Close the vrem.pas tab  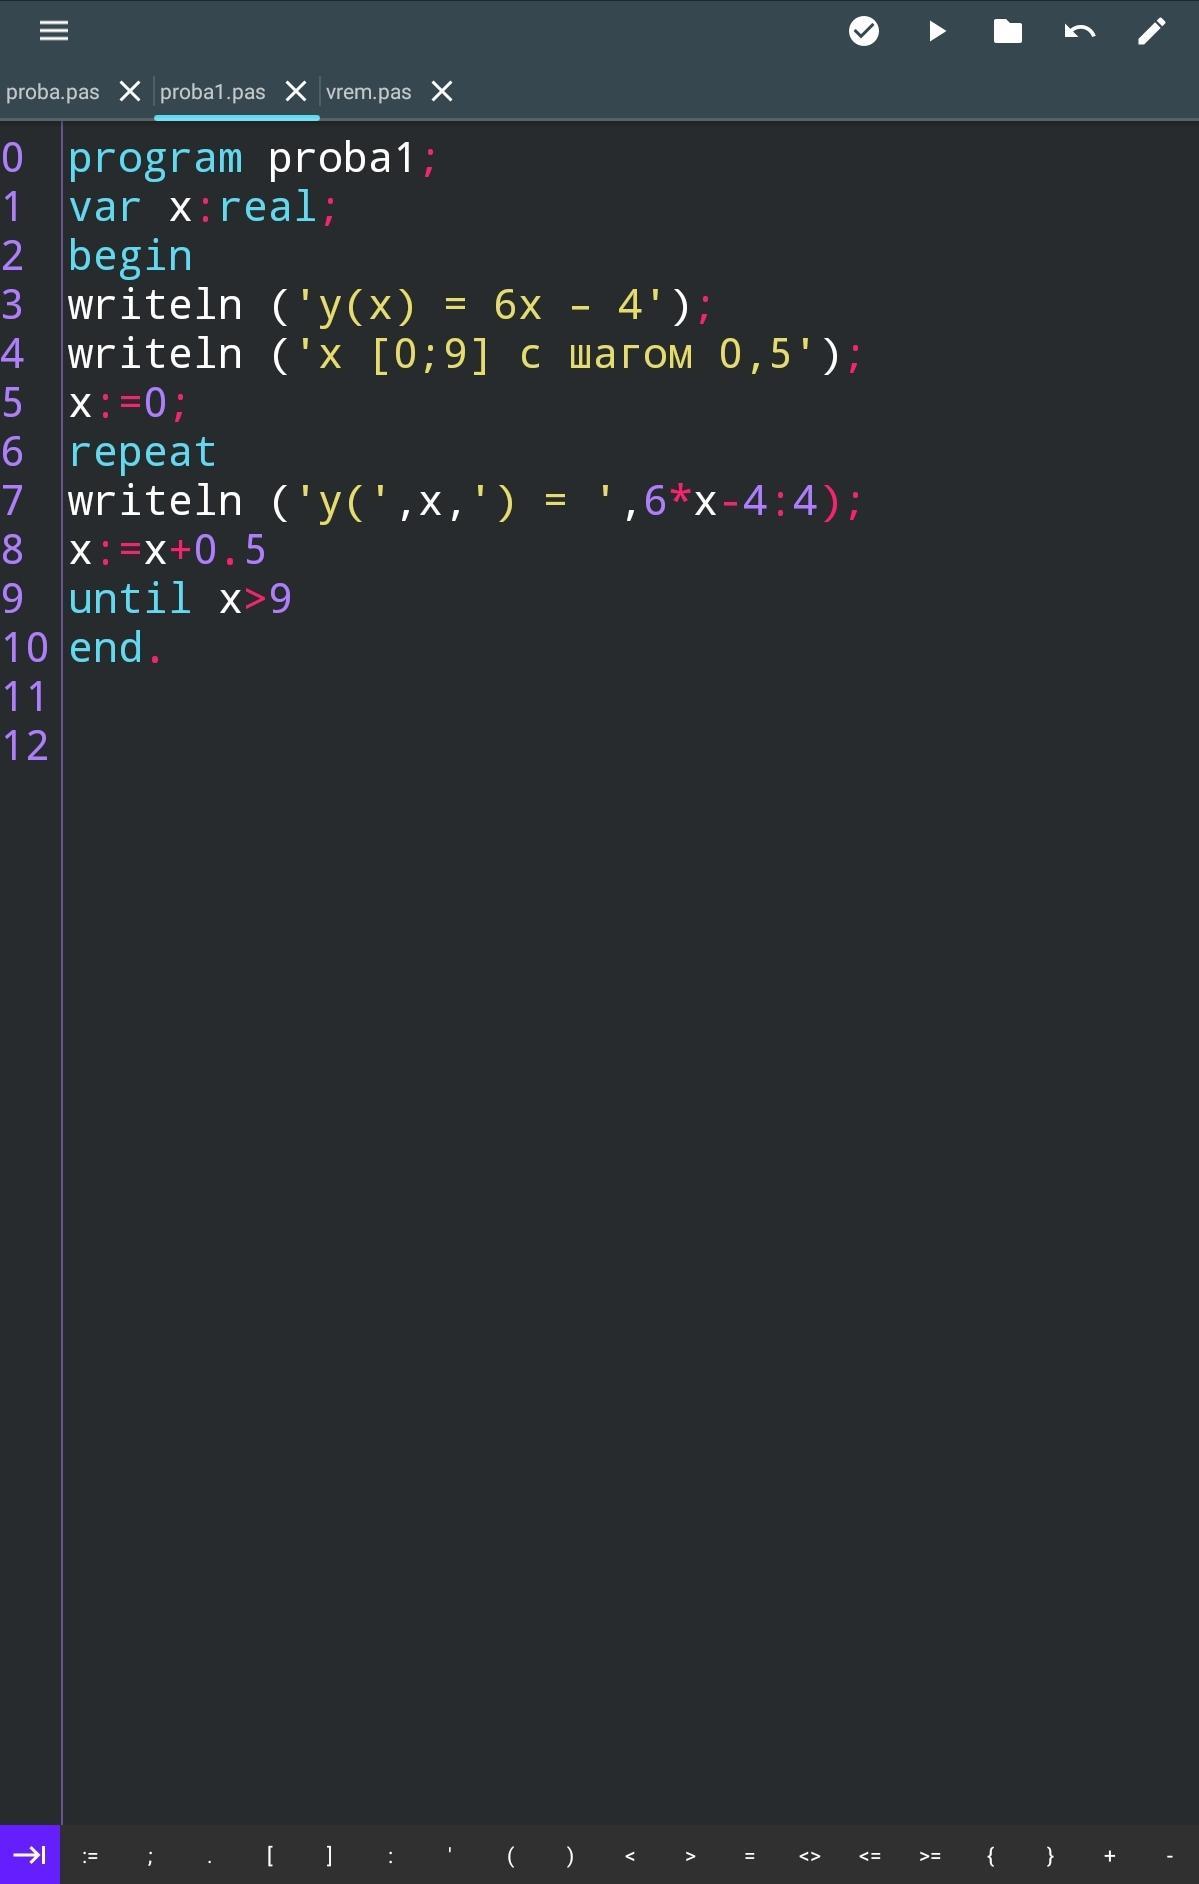[442, 92]
